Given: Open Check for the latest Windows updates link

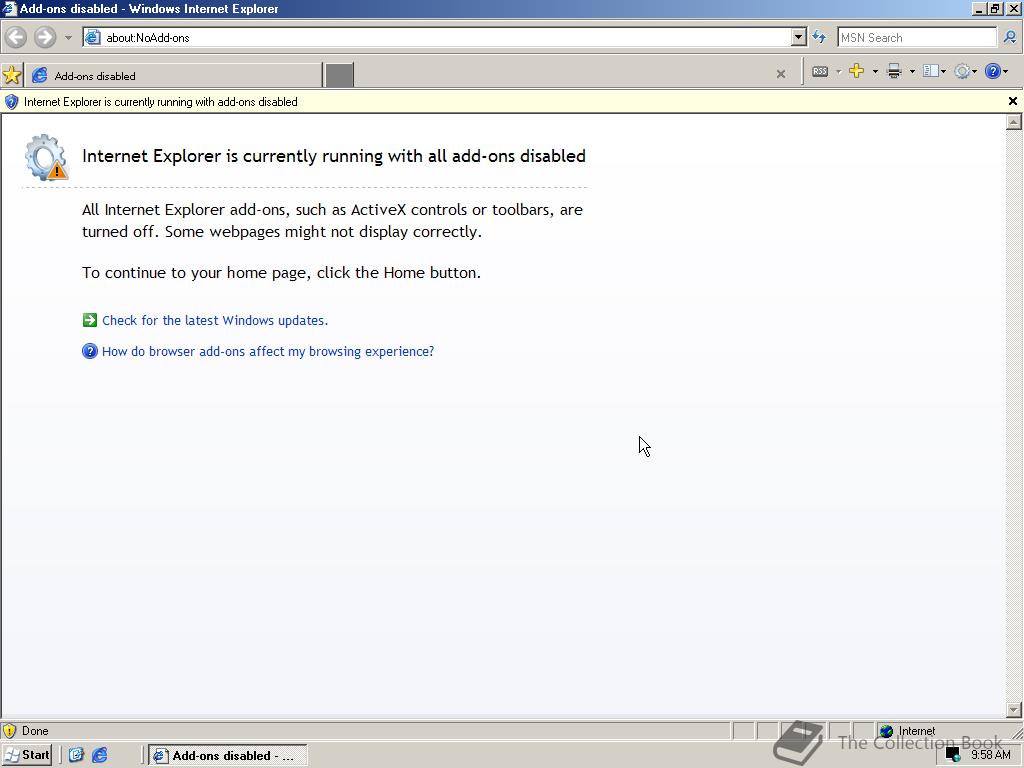Looking at the screenshot, I should [215, 321].
